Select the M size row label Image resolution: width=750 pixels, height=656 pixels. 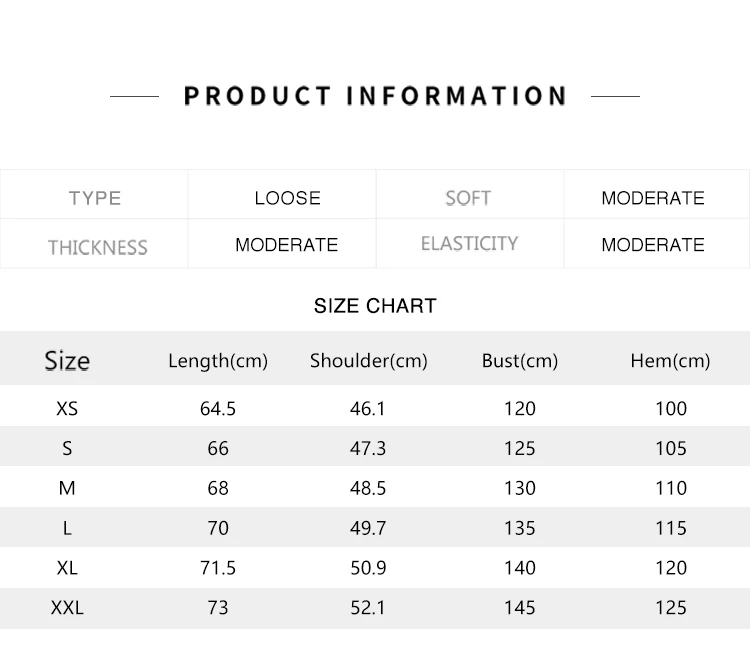click(x=67, y=488)
